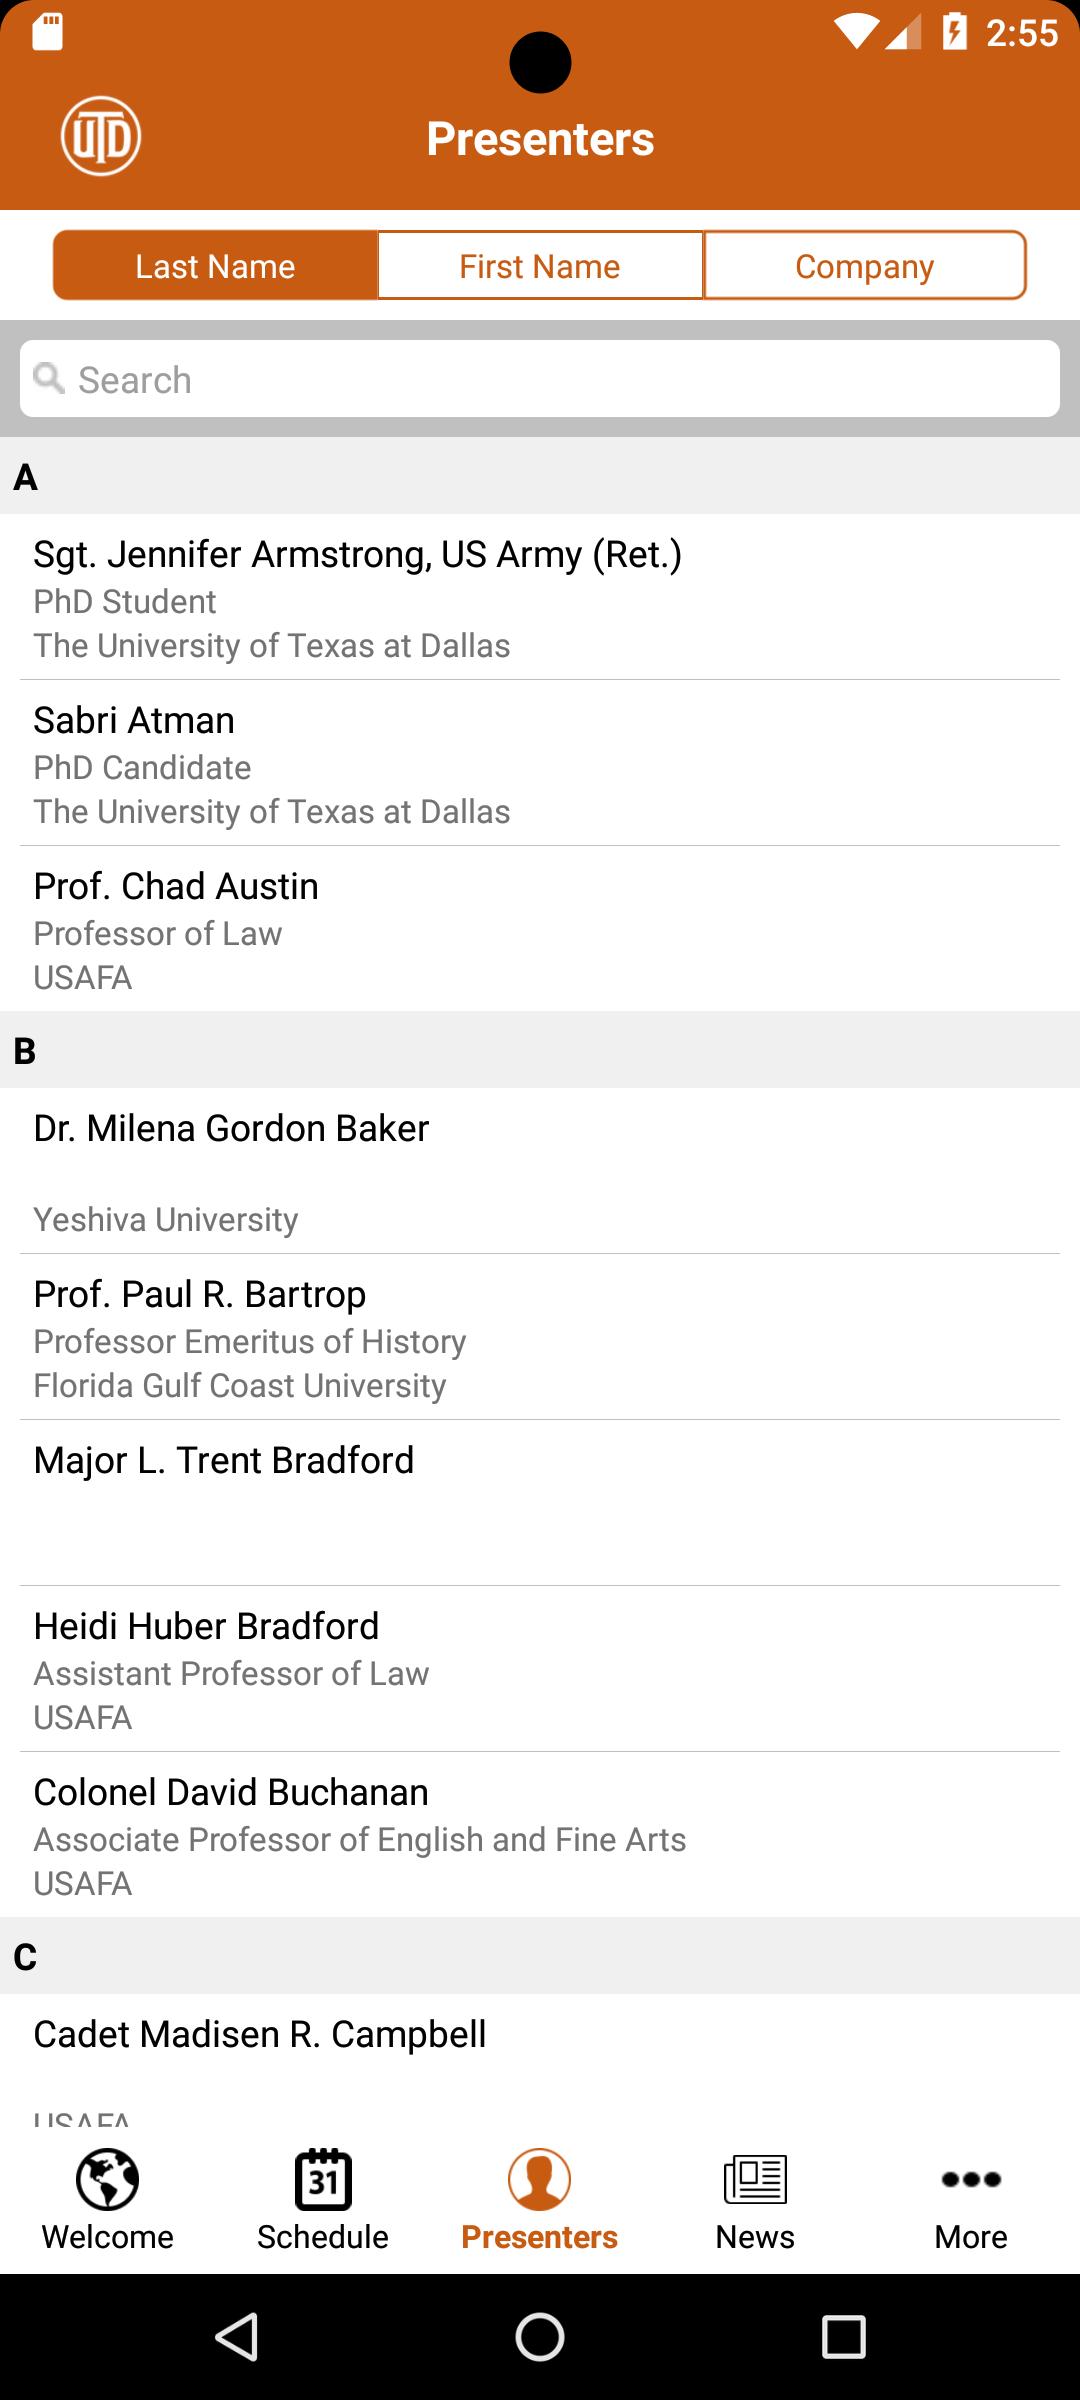Viewport: 1080px width, 2400px height.
Task: Focus the Search presenters field
Action: [x=540, y=379]
